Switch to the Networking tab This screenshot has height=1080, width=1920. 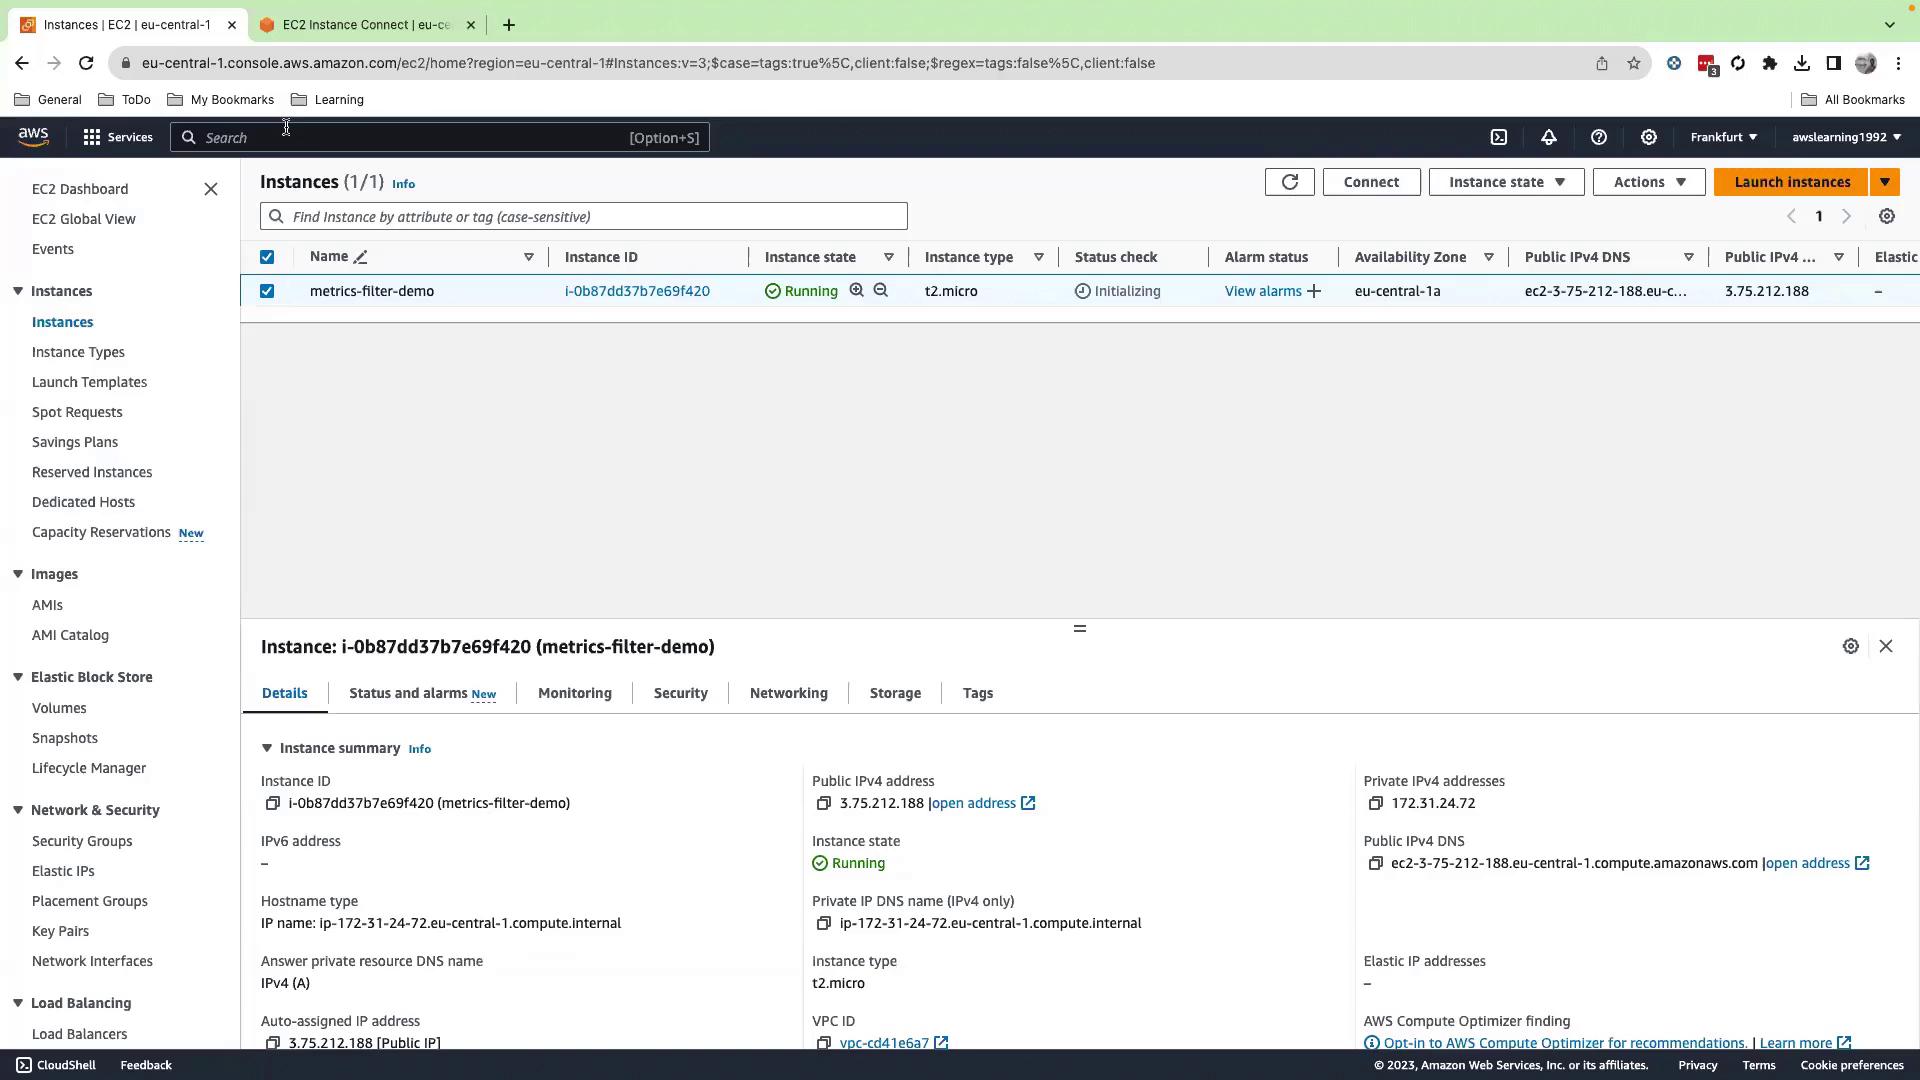pos(788,693)
